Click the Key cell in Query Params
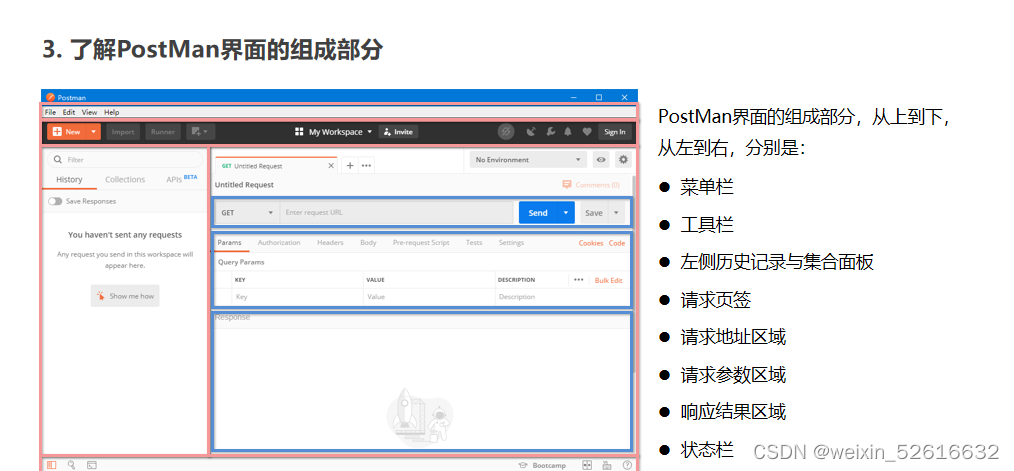Screen dimensions: 1014x471 tap(297, 296)
